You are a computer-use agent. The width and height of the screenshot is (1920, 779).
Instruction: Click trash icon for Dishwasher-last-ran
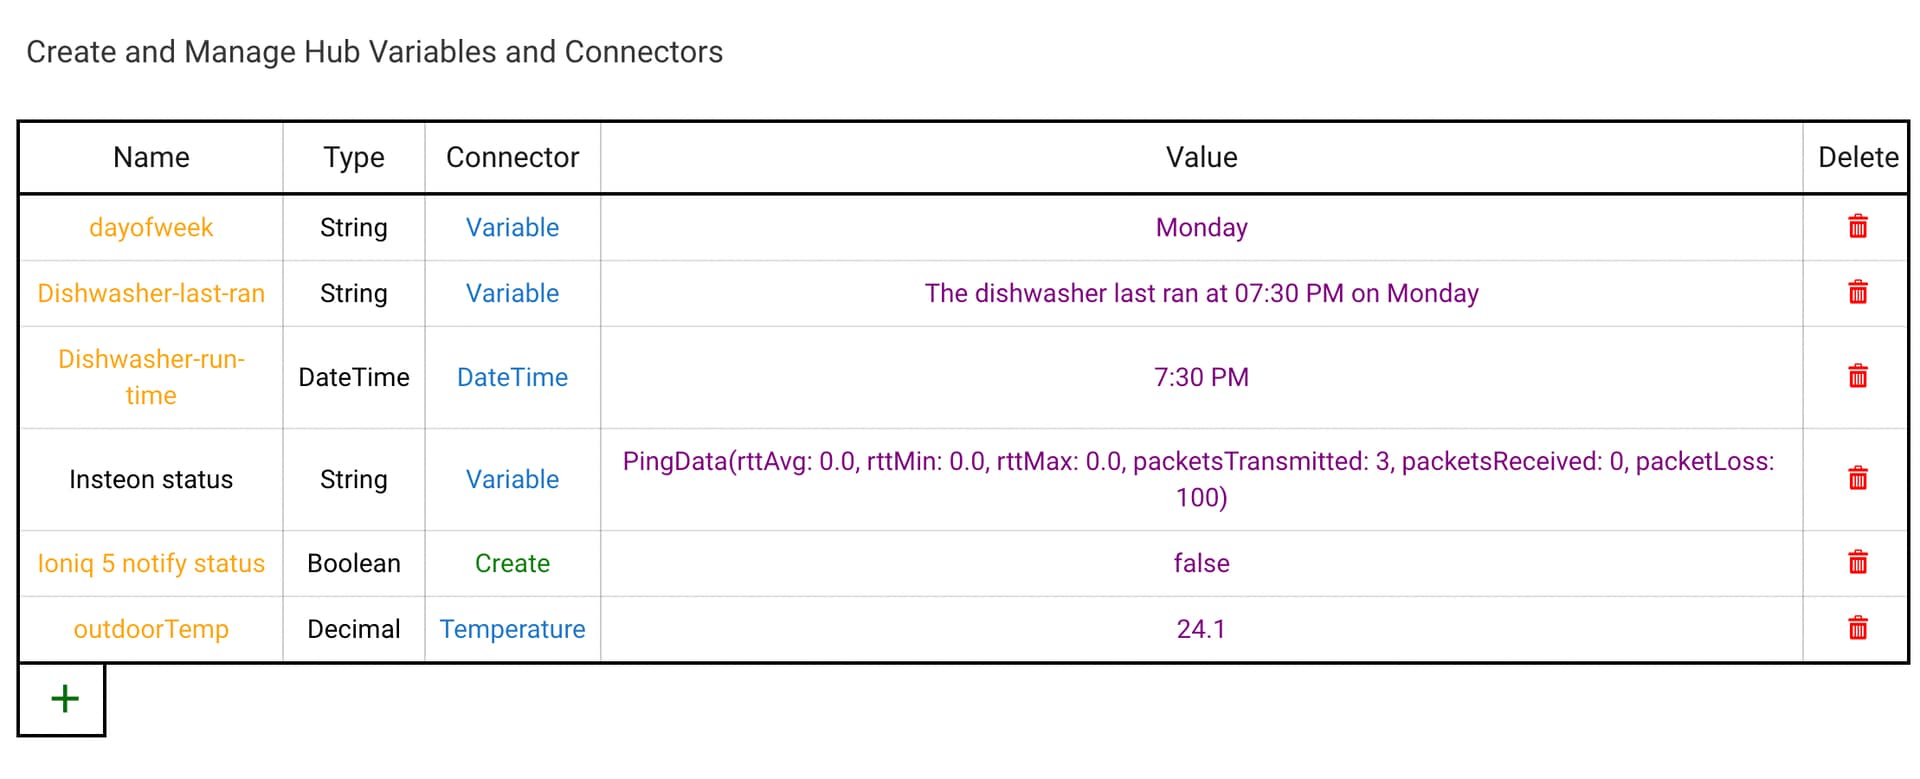pos(1857,293)
